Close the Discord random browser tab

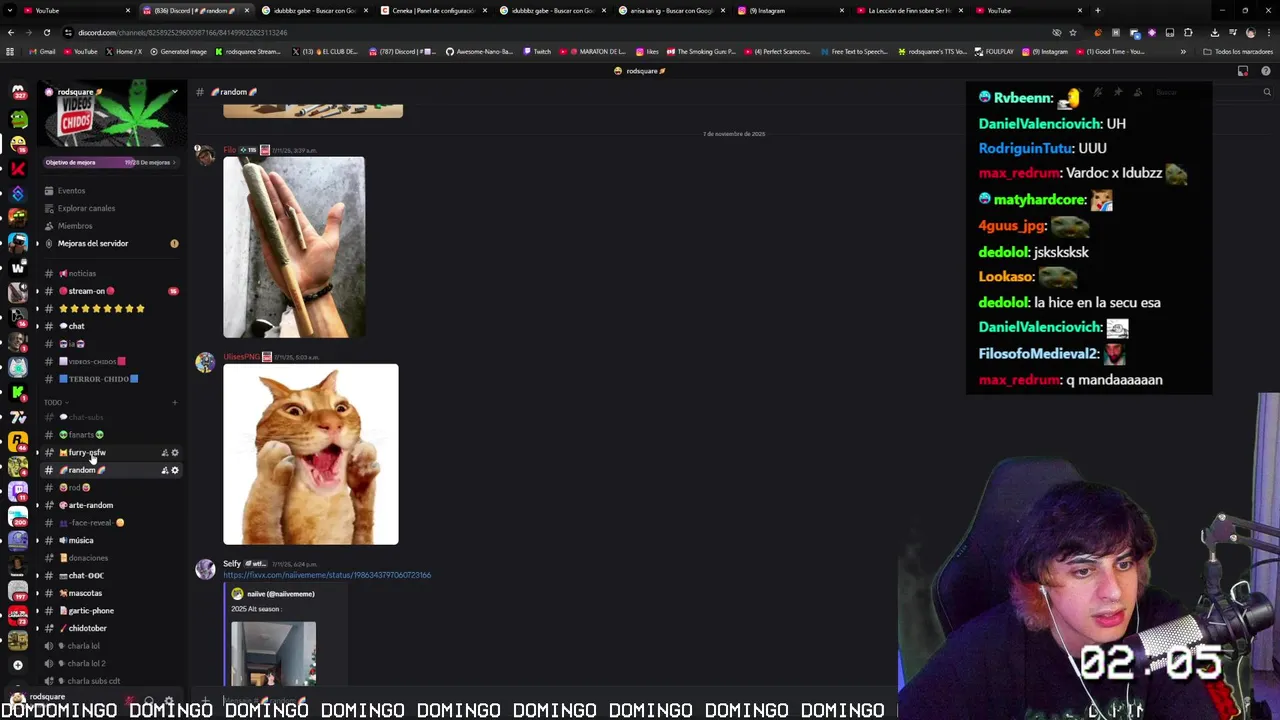pyautogui.click(x=246, y=10)
